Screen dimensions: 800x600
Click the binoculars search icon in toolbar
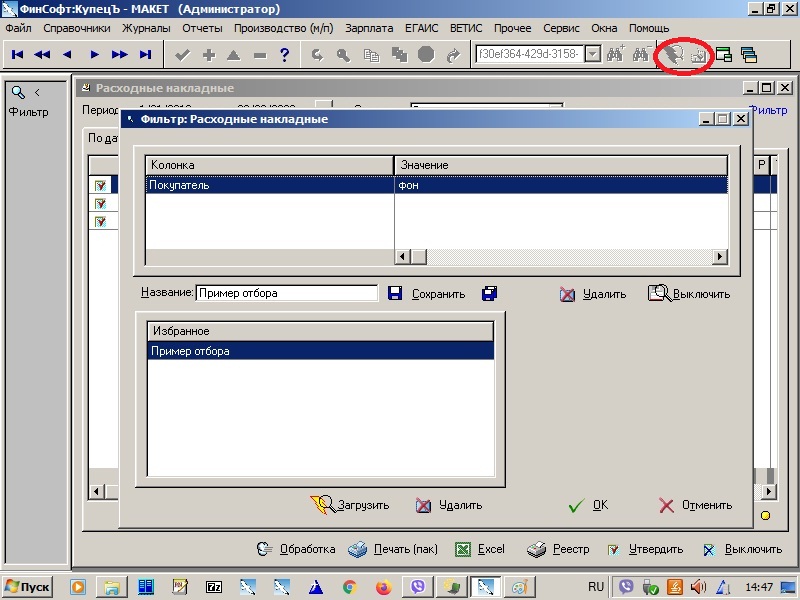point(615,54)
